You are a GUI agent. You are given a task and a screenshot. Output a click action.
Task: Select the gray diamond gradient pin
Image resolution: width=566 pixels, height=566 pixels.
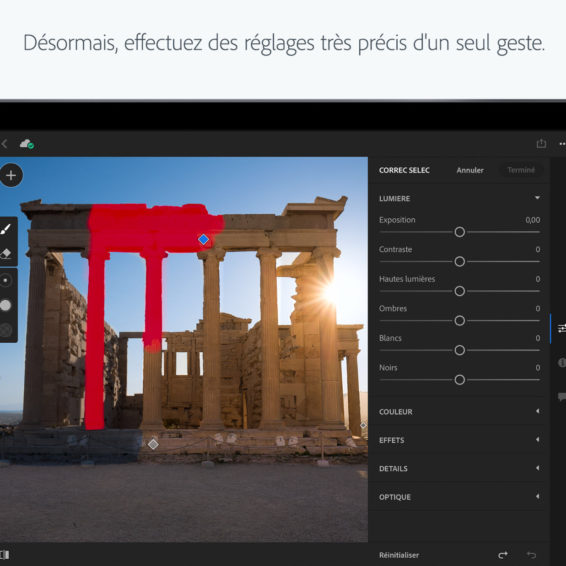point(153,444)
